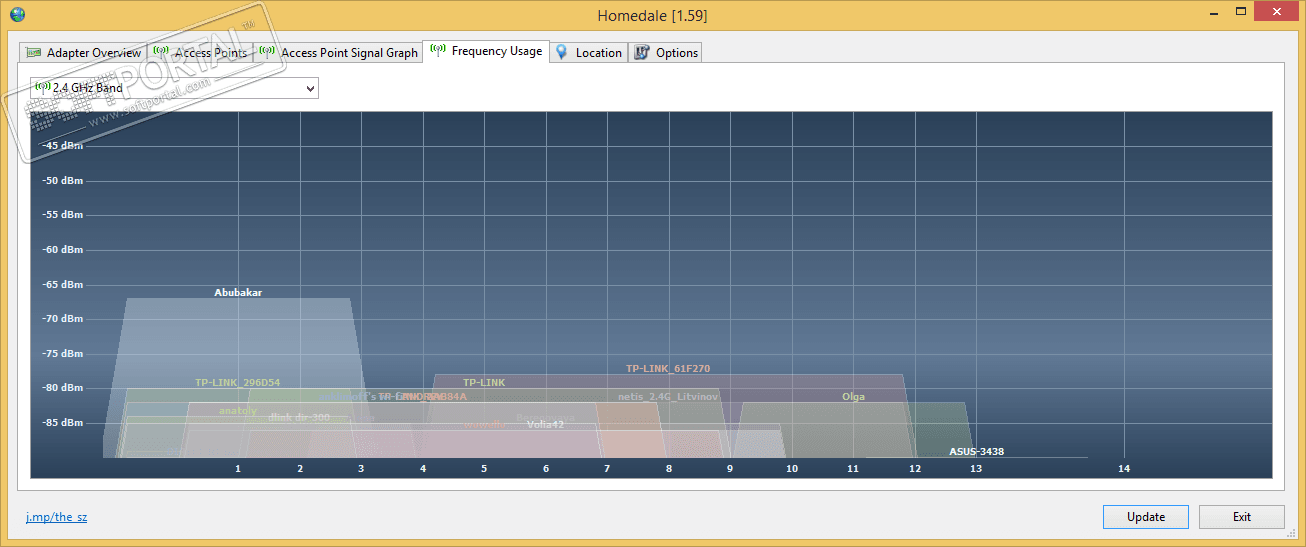Click the -85 dBm axis label

(x=62, y=423)
